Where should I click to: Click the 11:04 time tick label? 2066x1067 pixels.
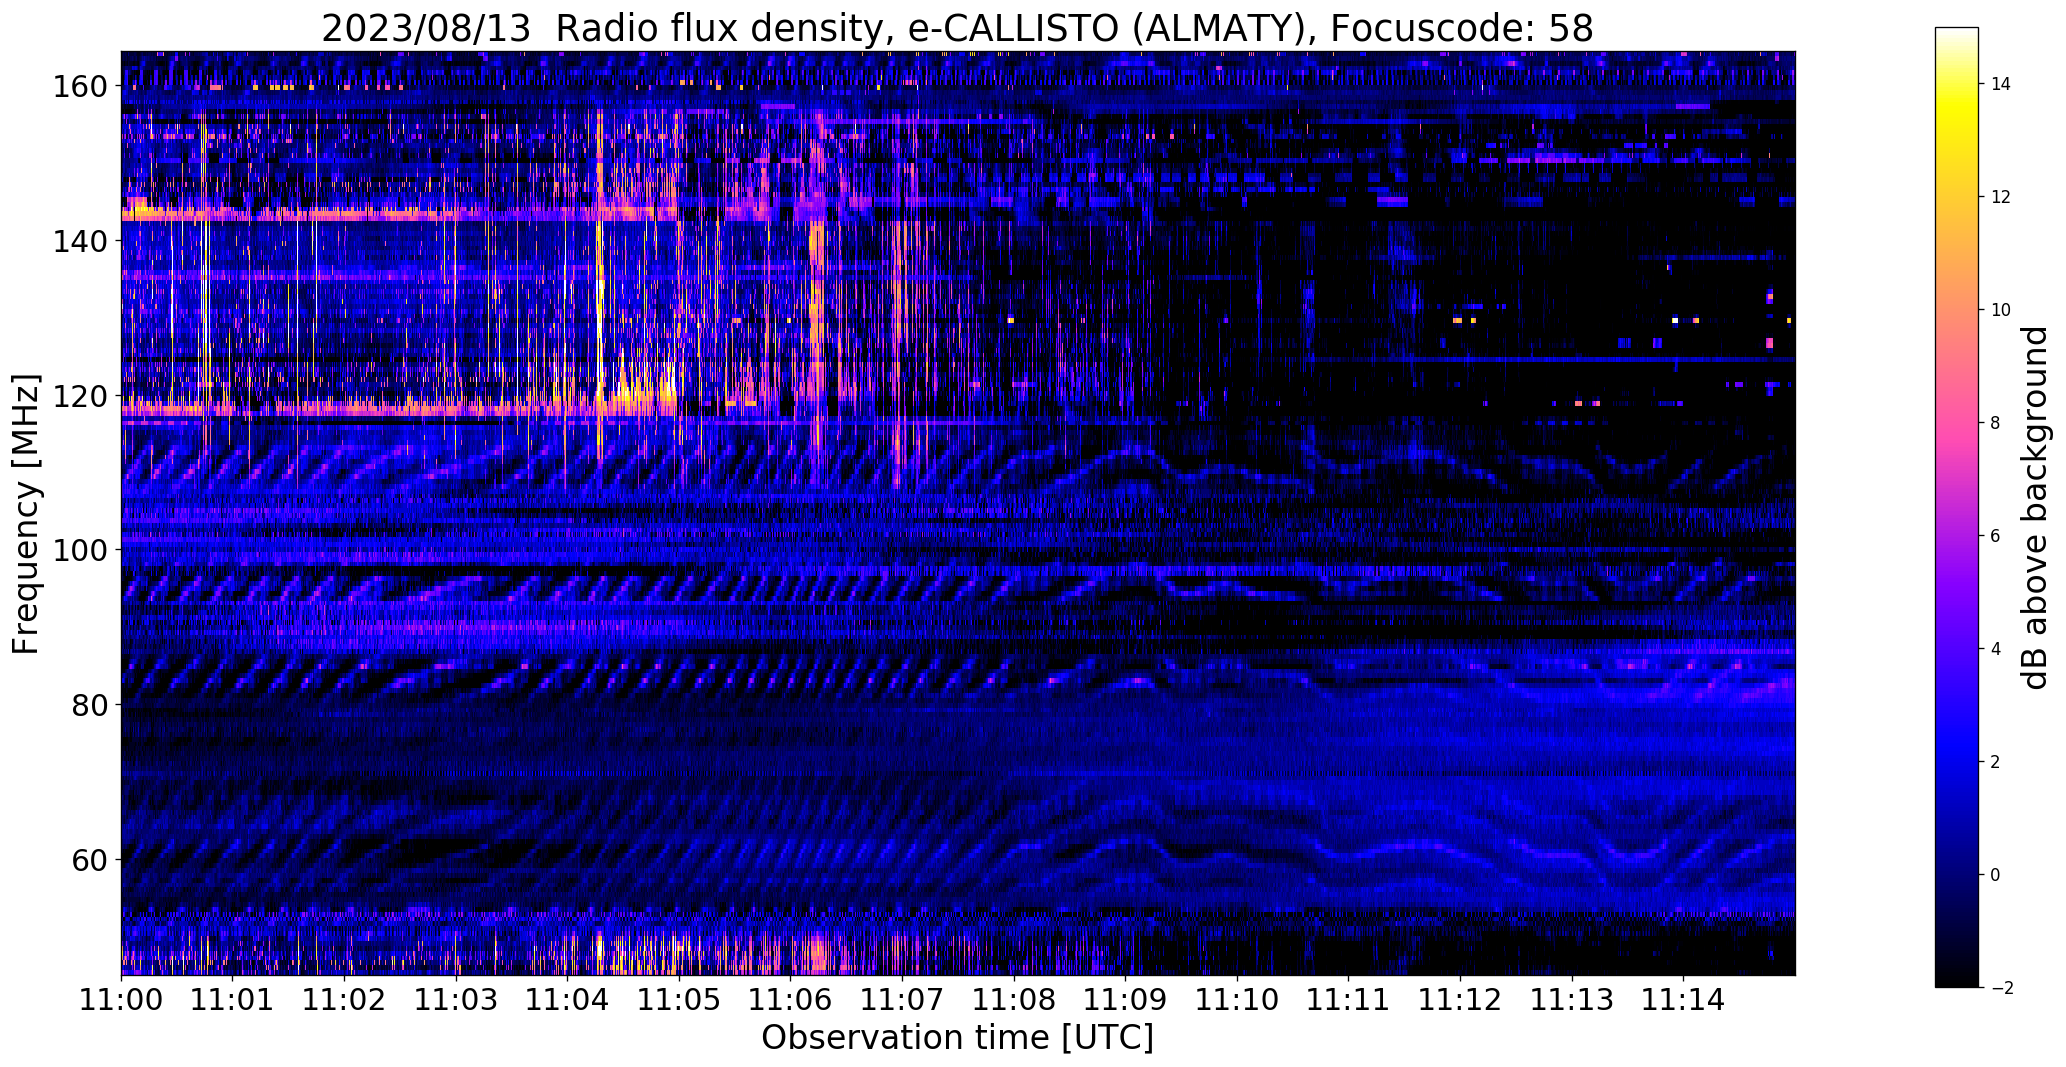(568, 998)
